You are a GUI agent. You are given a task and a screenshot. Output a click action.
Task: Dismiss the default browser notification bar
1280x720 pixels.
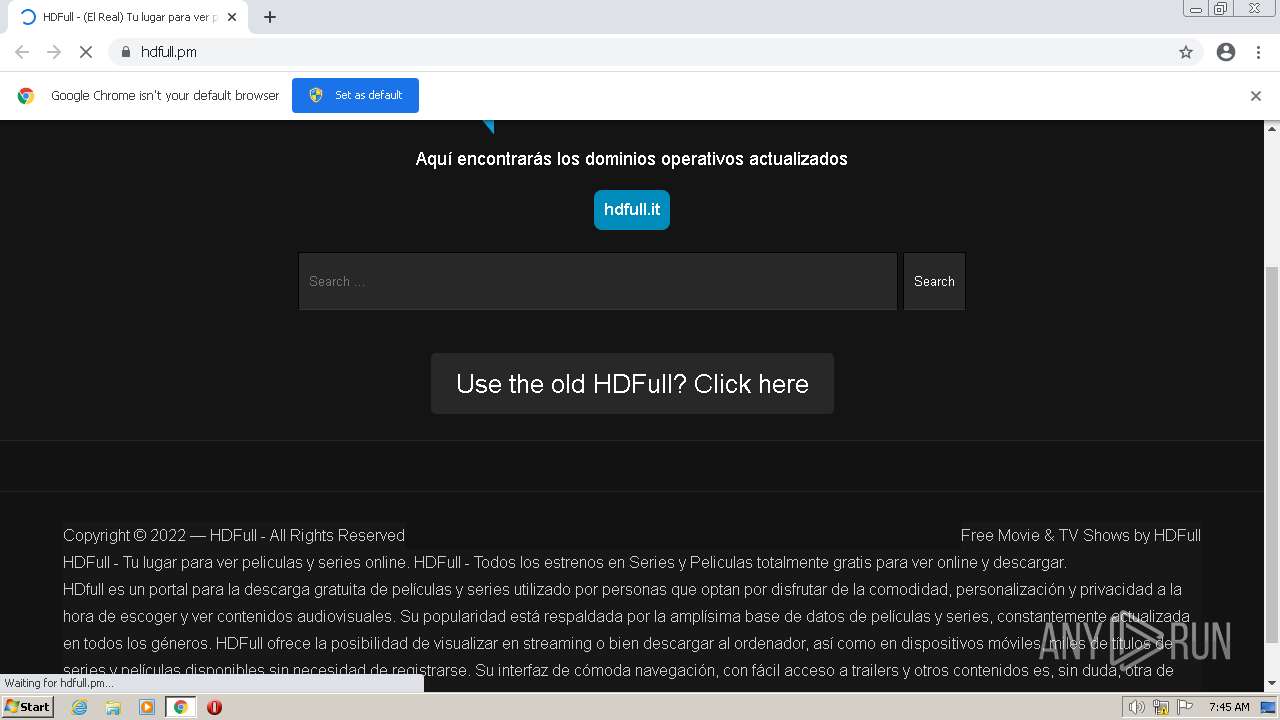click(1256, 96)
